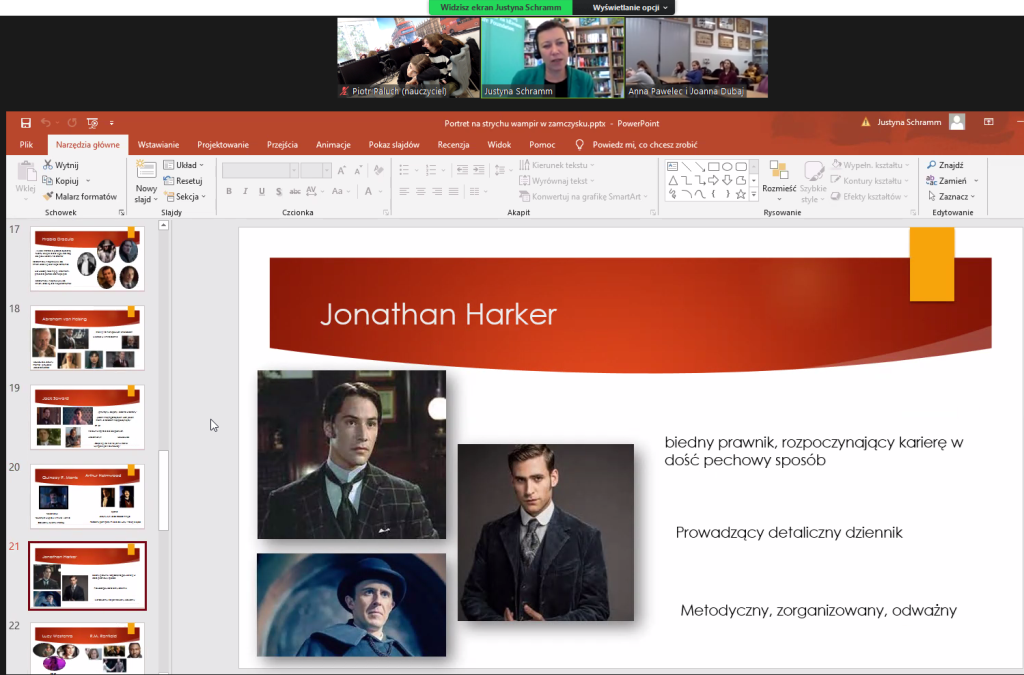The height and width of the screenshot is (675, 1024).
Task: Open the Pokaz slajdów tab
Action: click(396, 145)
